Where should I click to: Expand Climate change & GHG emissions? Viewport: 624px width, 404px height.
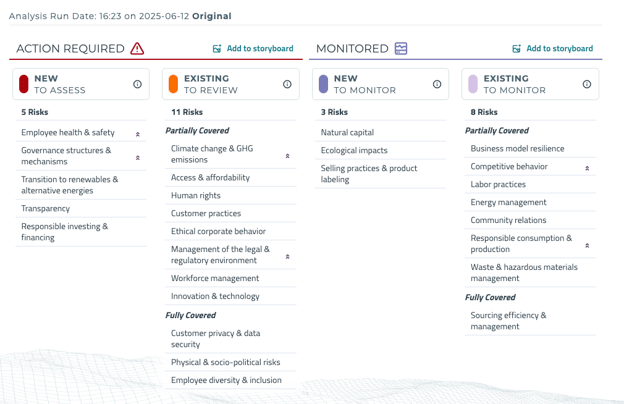288,156
